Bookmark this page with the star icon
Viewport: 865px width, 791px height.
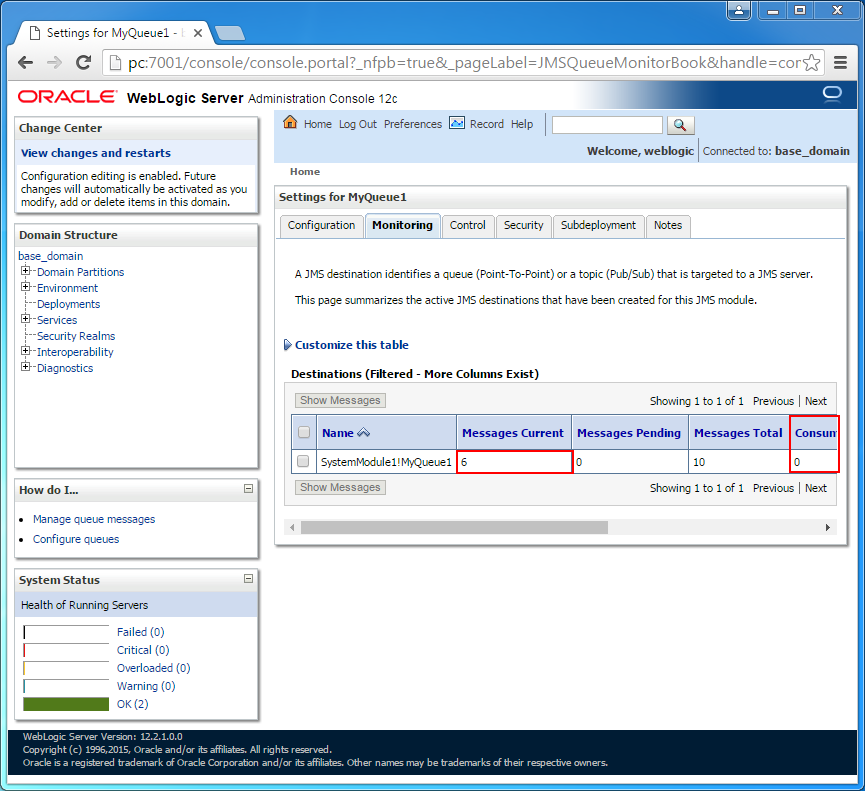pos(811,62)
